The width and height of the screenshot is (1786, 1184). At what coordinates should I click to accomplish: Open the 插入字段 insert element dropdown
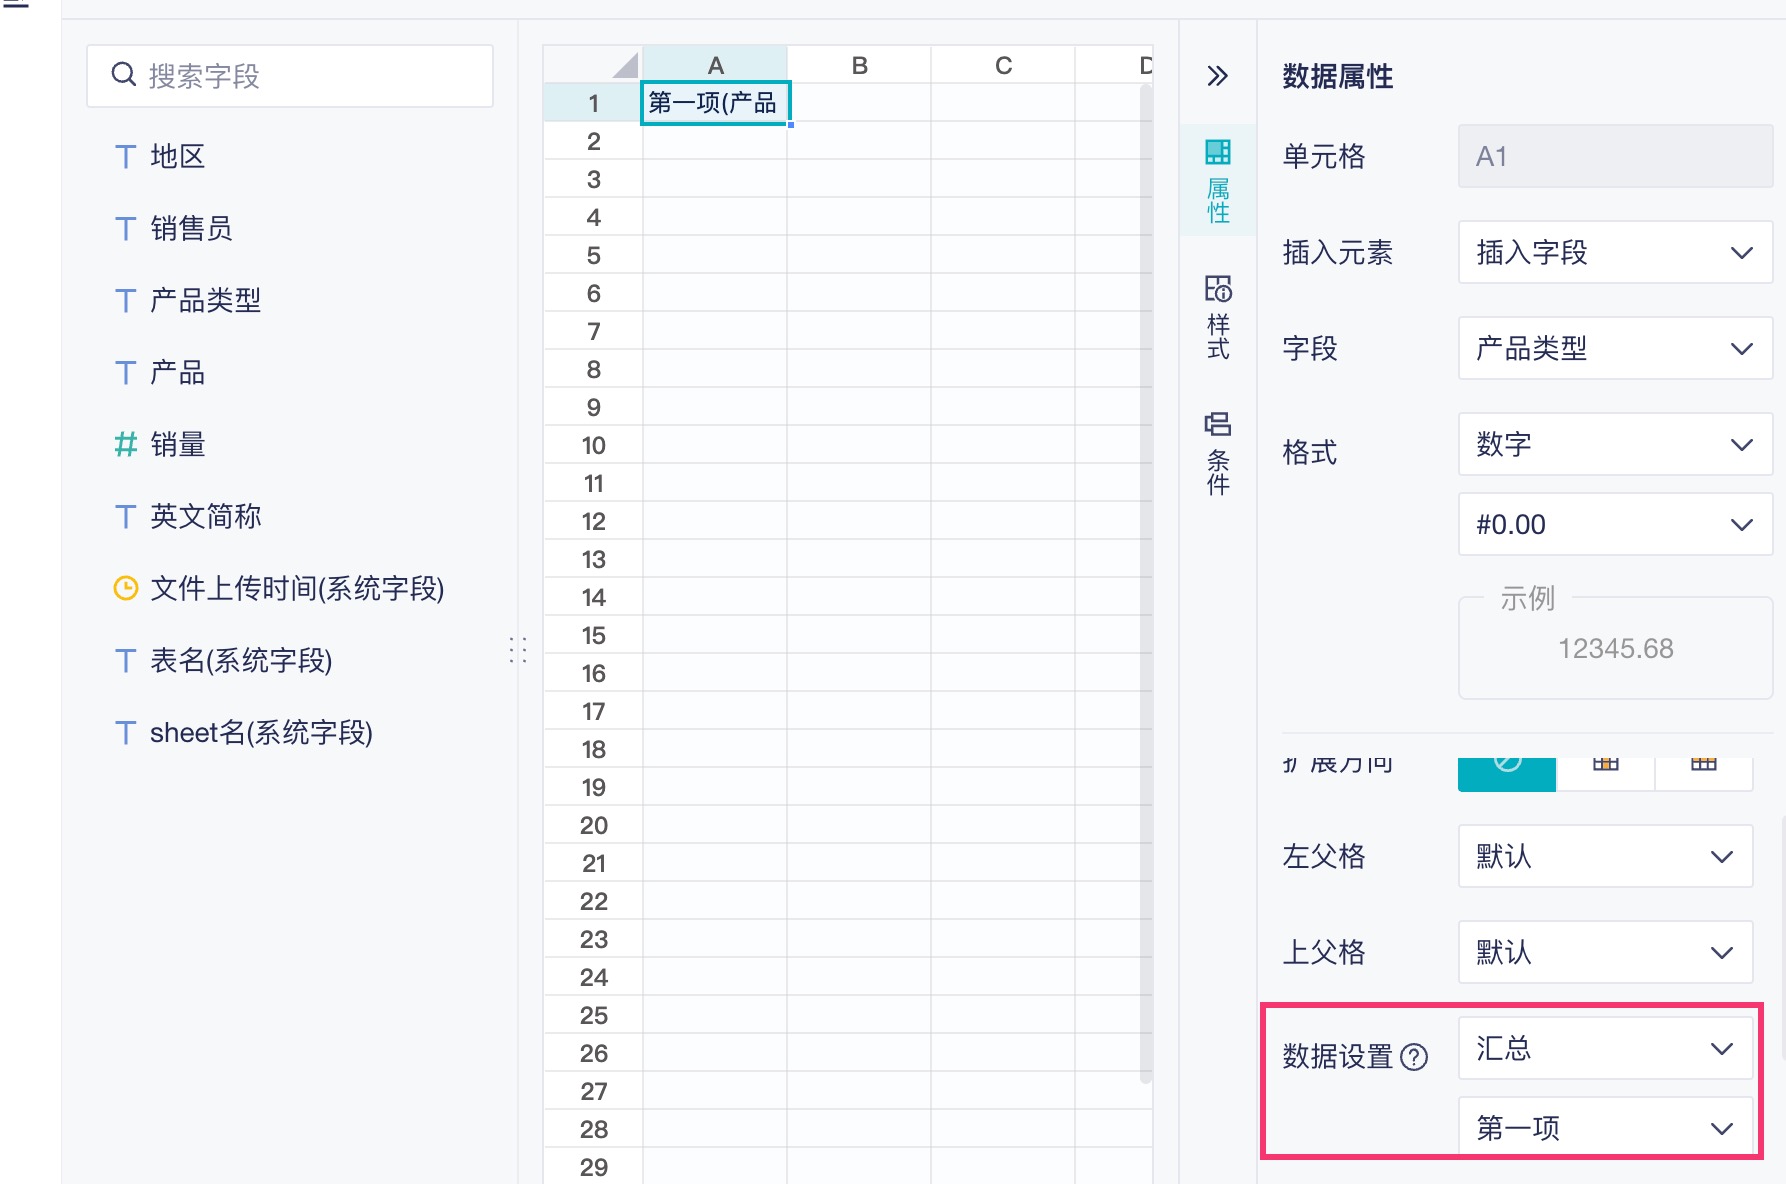tap(1614, 252)
